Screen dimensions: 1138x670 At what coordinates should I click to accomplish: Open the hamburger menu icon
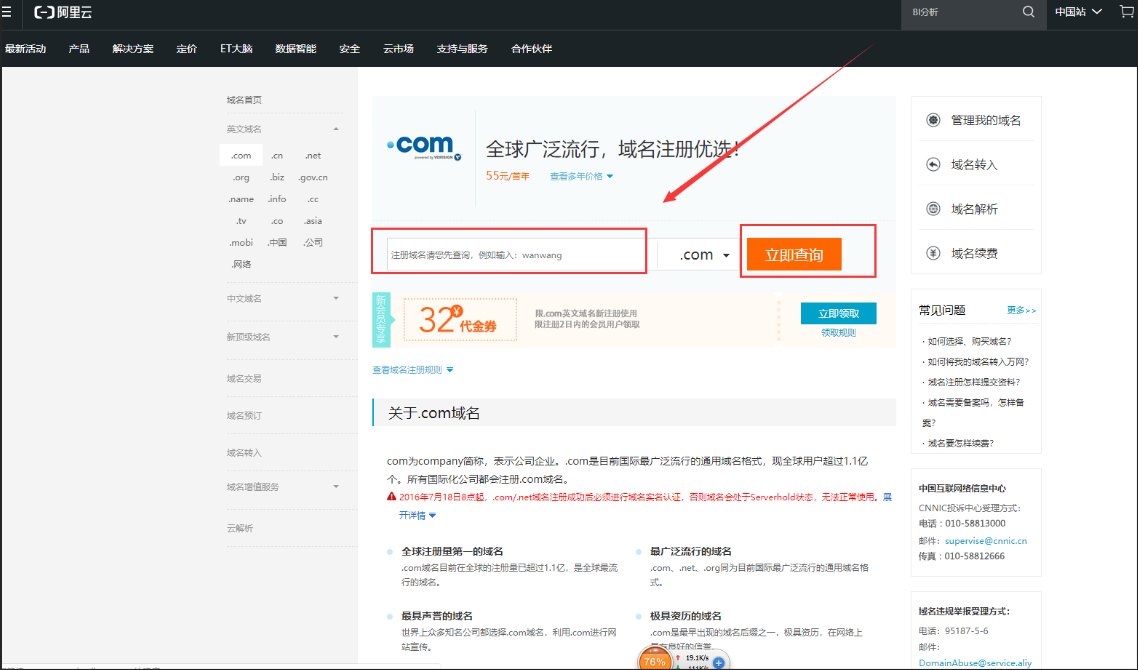(x=6, y=12)
